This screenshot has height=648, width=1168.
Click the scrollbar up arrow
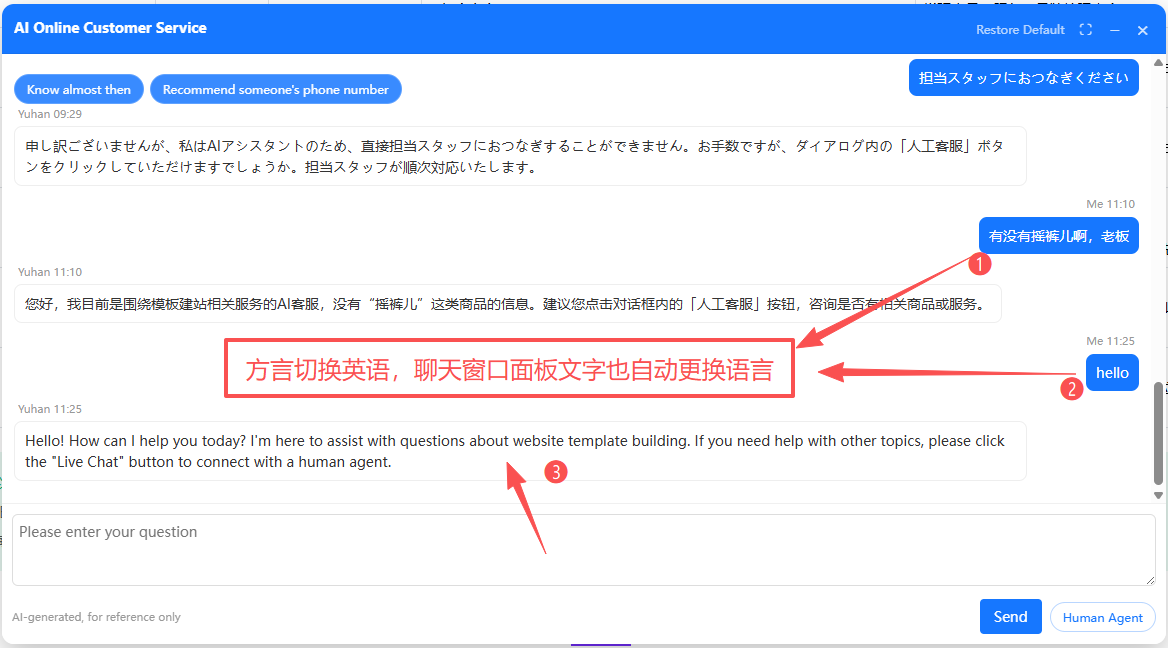(1158, 63)
